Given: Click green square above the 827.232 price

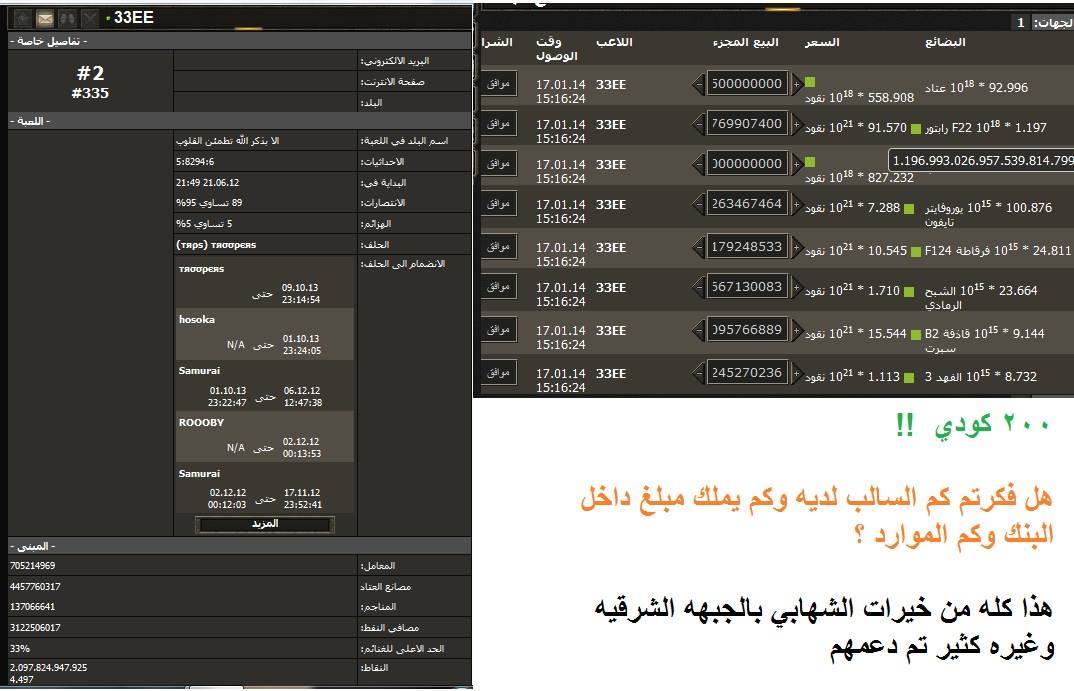Looking at the screenshot, I should coord(810,162).
